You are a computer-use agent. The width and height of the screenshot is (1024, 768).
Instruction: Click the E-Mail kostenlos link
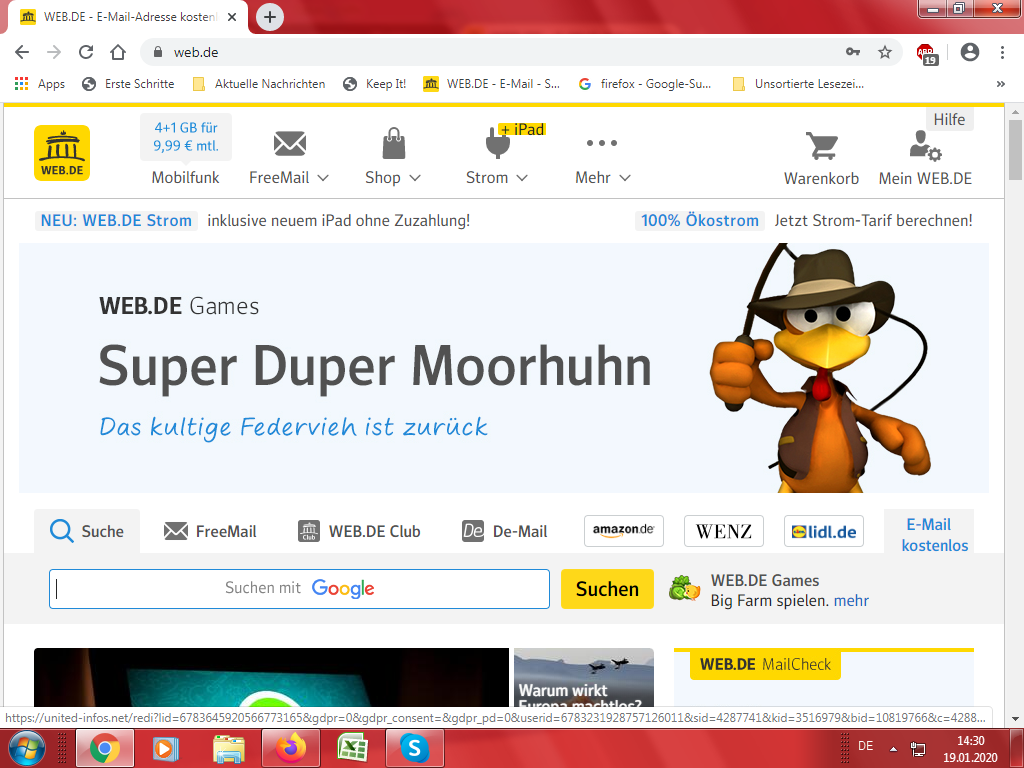pos(935,535)
